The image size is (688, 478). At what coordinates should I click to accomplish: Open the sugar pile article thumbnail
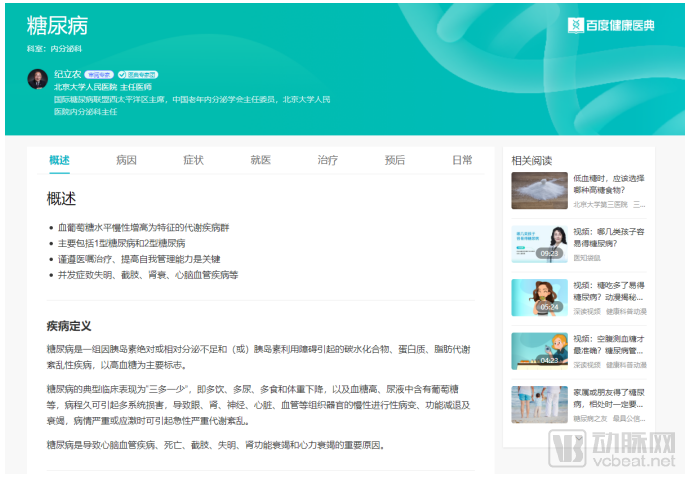click(x=539, y=190)
